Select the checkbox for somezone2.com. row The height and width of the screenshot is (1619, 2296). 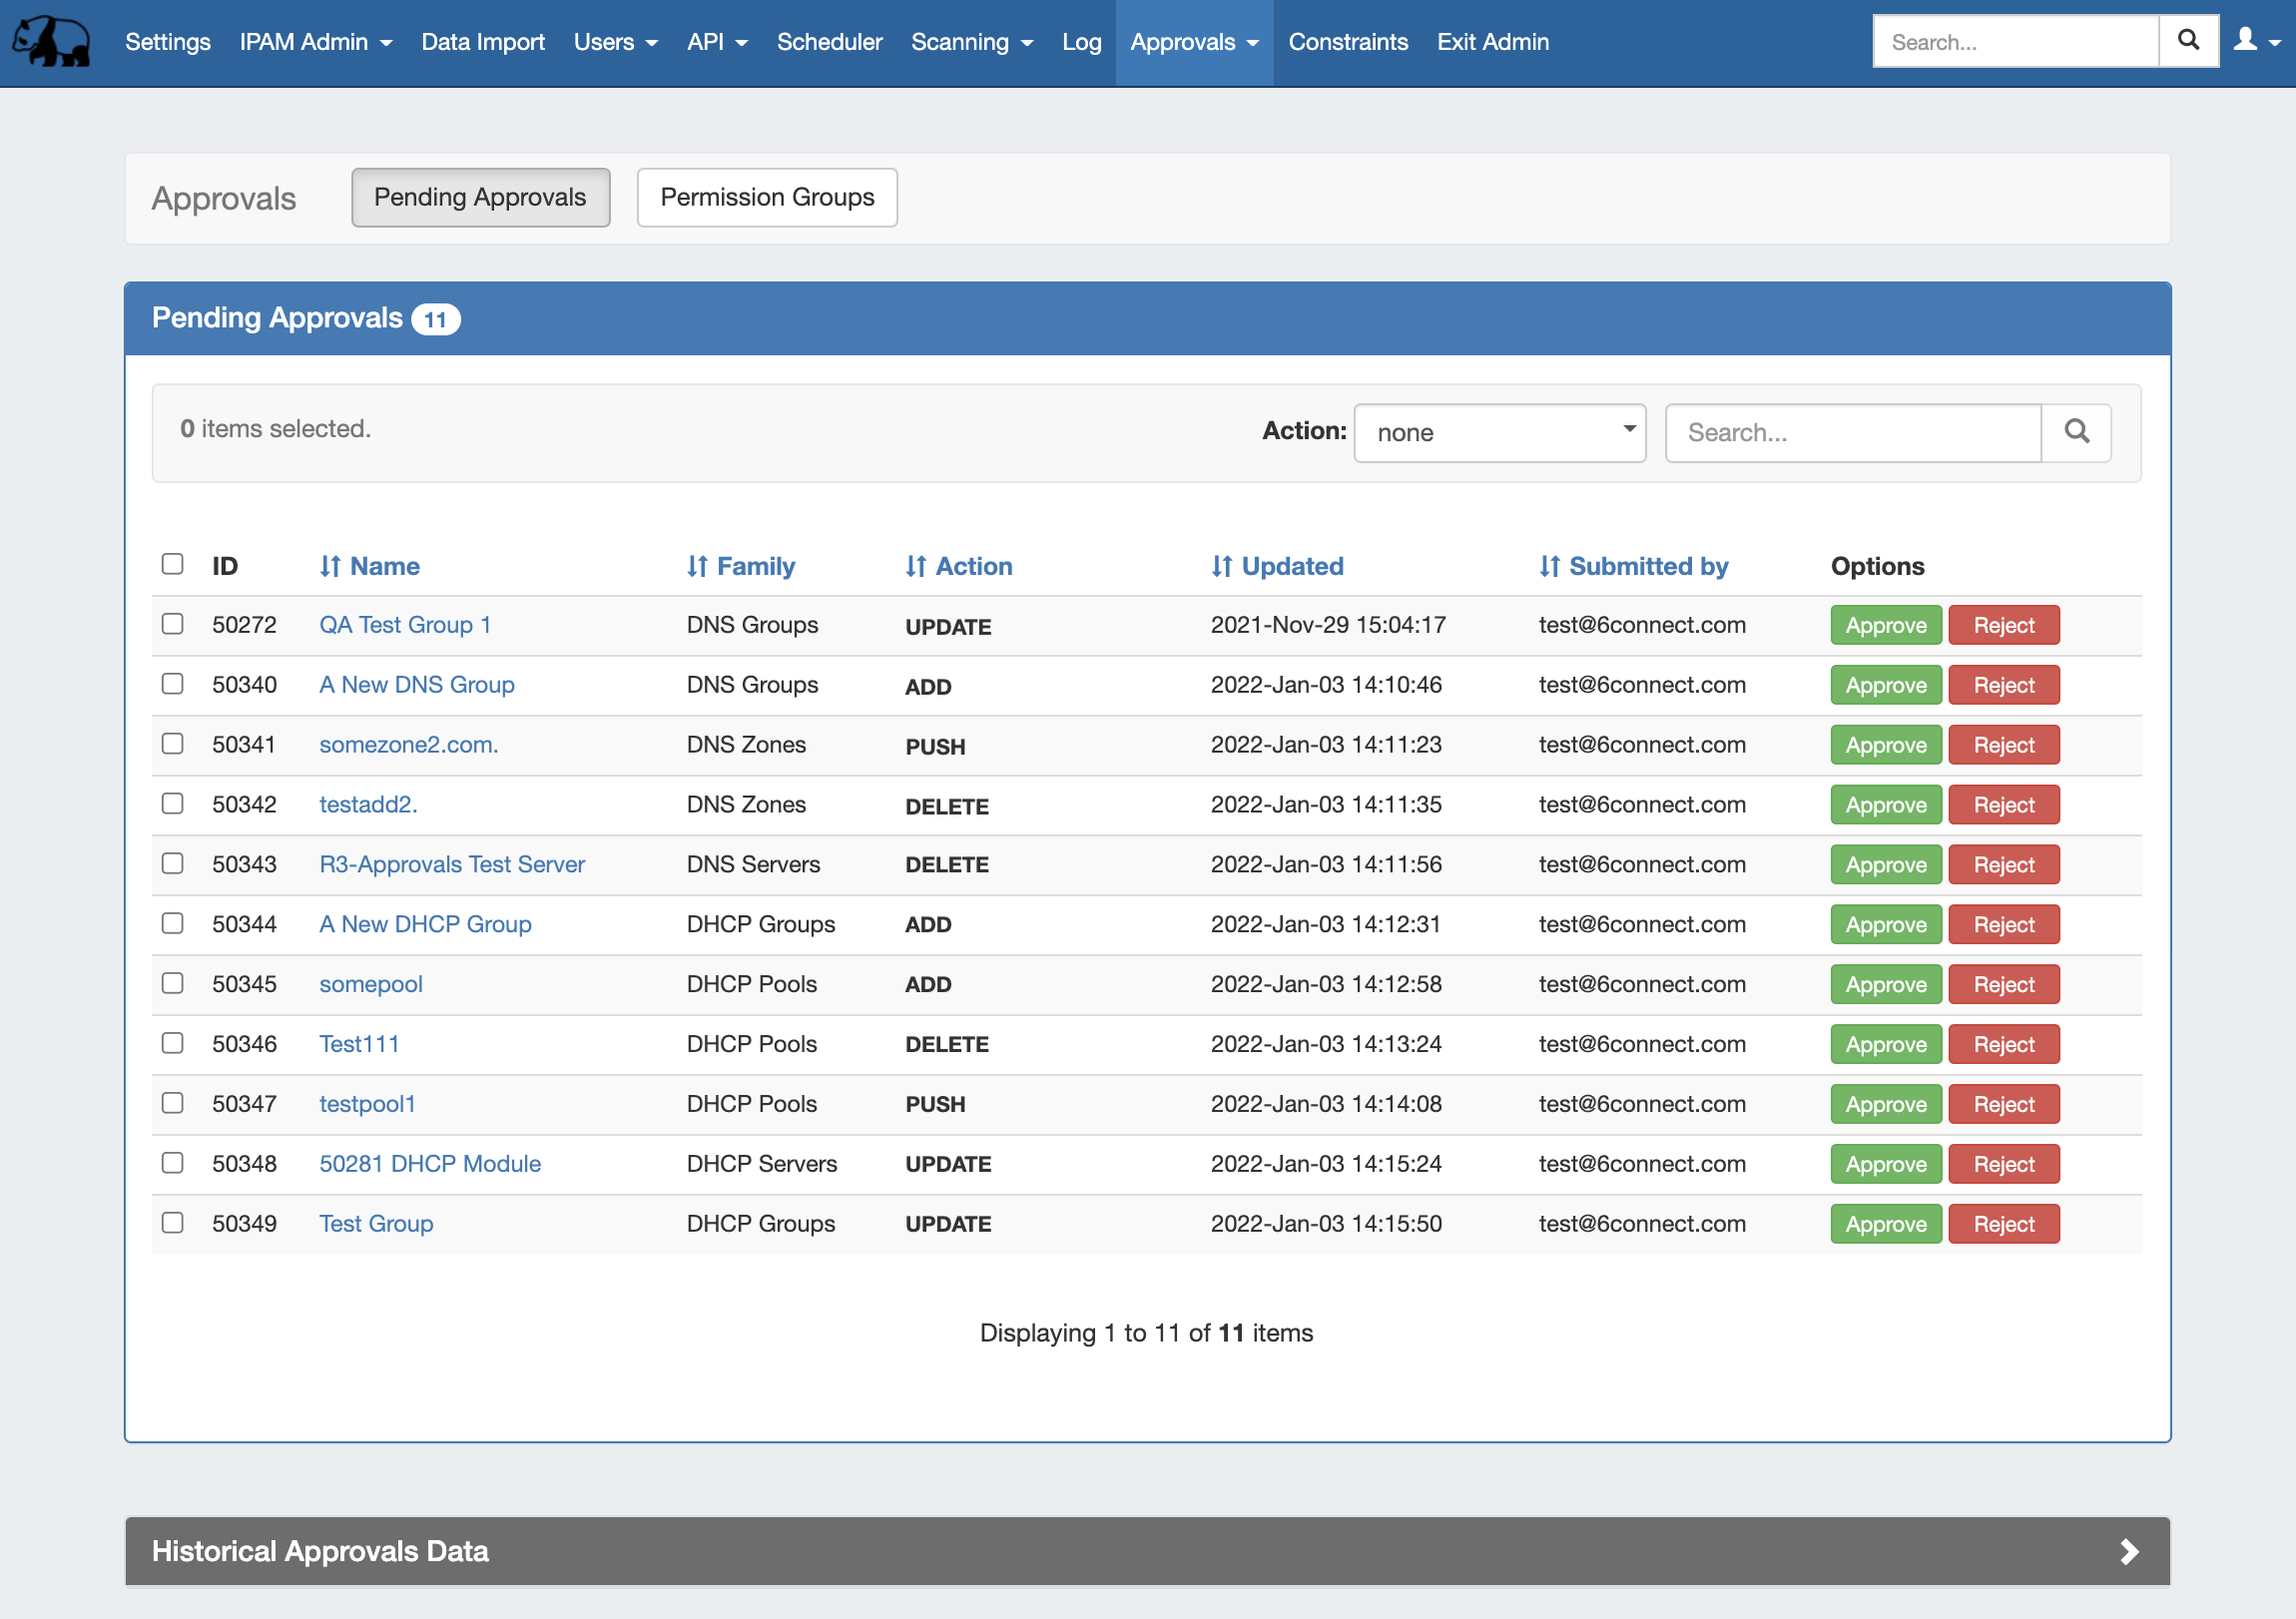(x=173, y=744)
